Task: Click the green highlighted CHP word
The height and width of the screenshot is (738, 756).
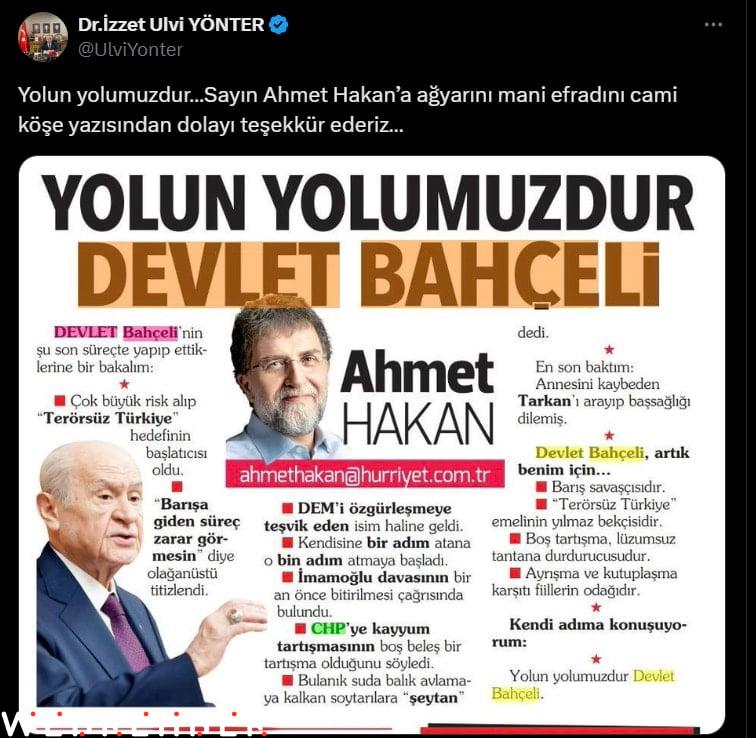Action: pyautogui.click(x=328, y=629)
